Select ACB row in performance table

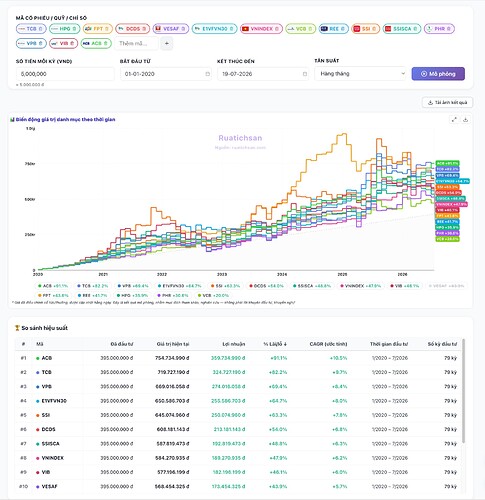point(238,358)
